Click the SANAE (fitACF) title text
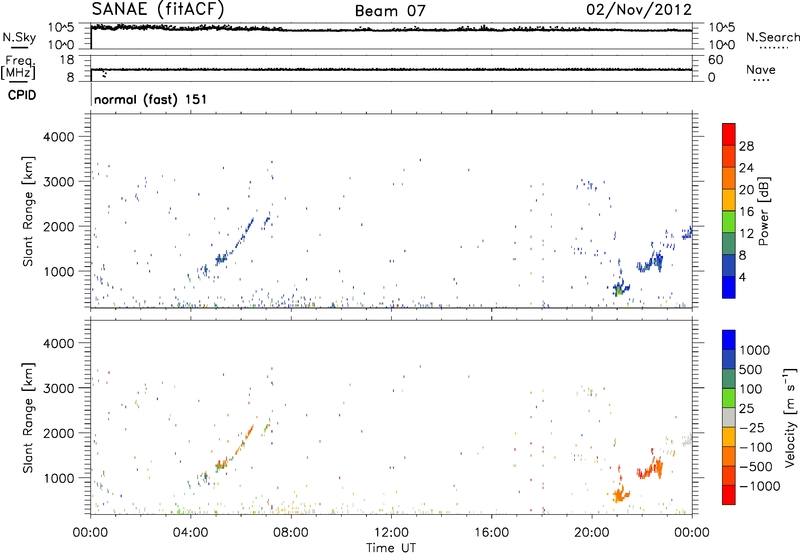The image size is (800, 554). click(158, 9)
